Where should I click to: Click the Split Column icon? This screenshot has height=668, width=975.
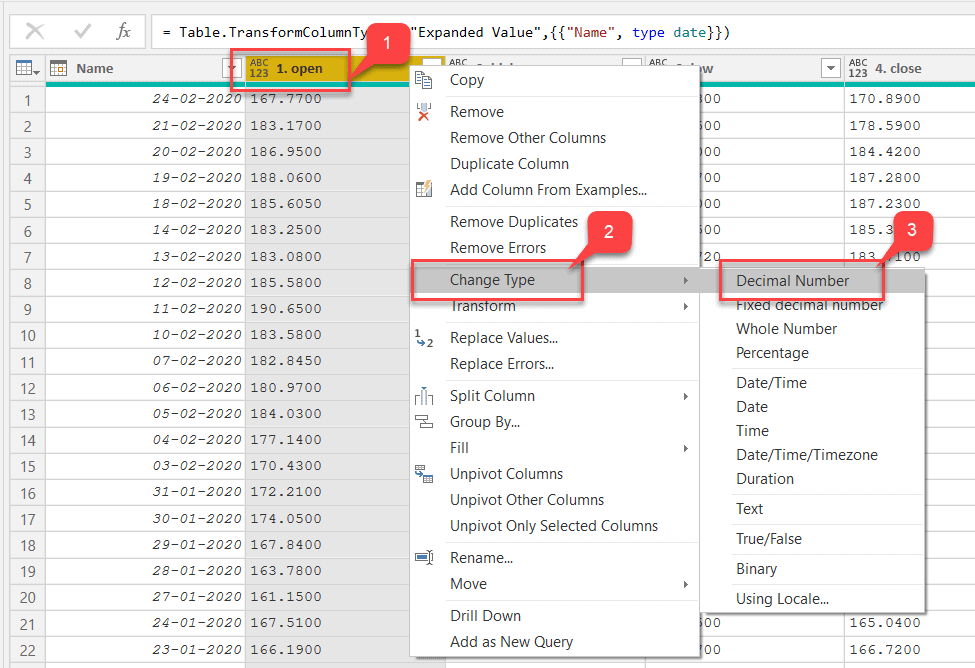tap(423, 396)
